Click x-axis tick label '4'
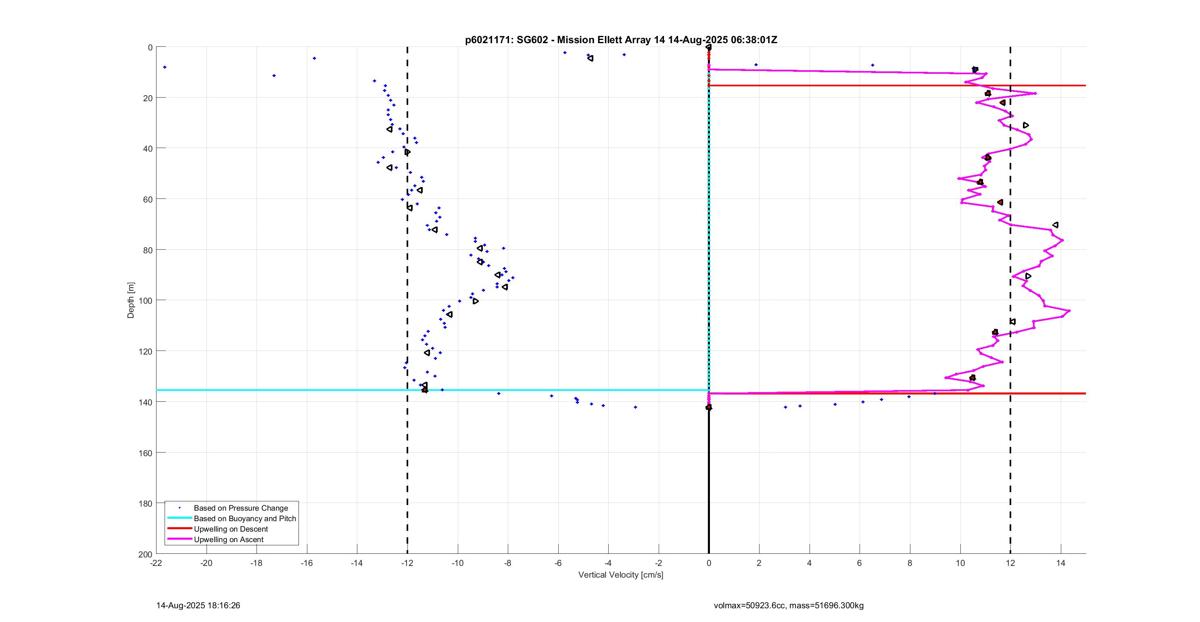The height and width of the screenshot is (622, 1200). point(809,563)
